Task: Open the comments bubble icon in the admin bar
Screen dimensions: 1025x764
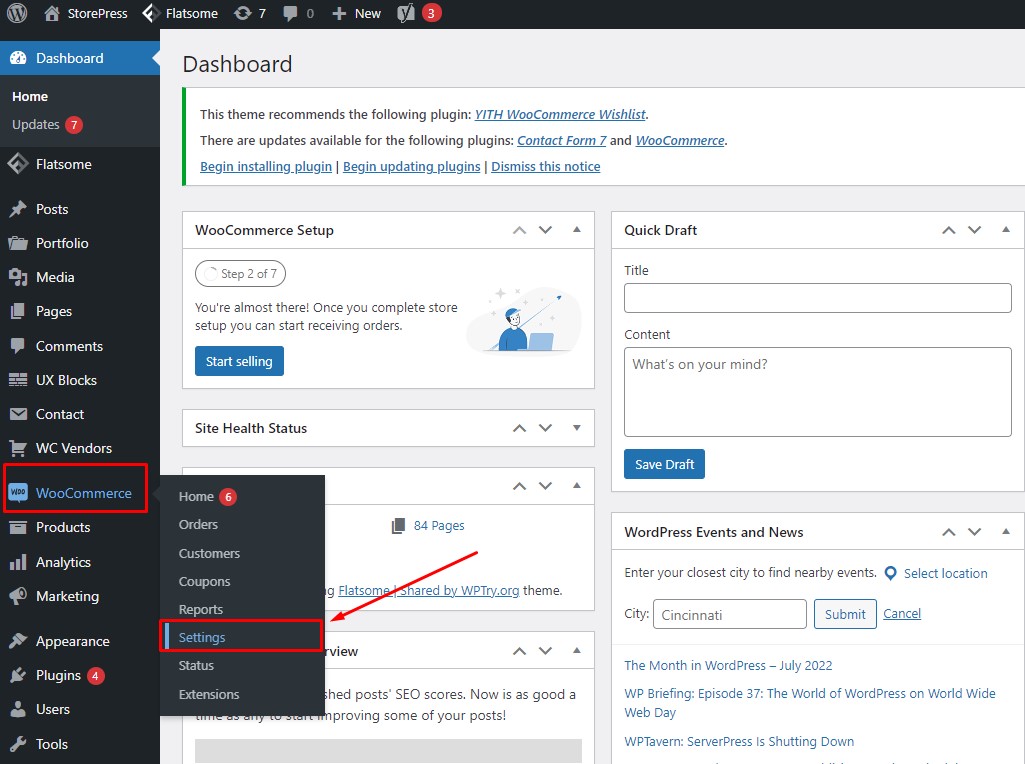Action: click(x=290, y=13)
